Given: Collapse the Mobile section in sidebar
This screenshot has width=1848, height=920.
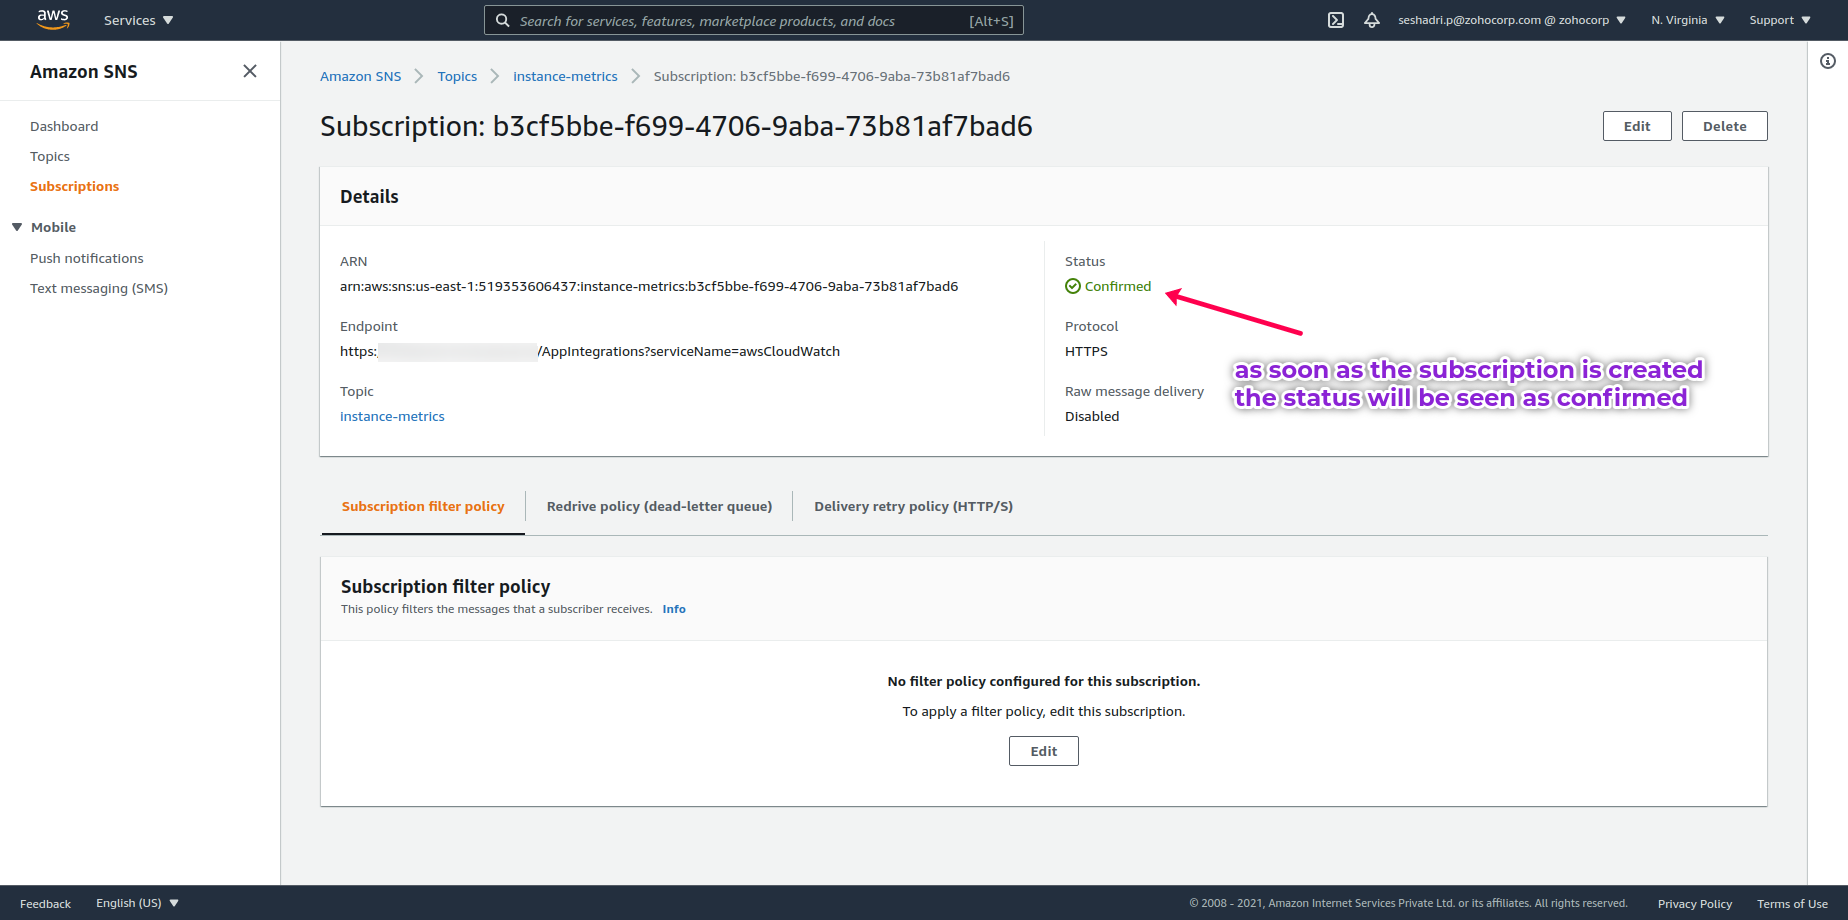Looking at the screenshot, I should coord(17,227).
